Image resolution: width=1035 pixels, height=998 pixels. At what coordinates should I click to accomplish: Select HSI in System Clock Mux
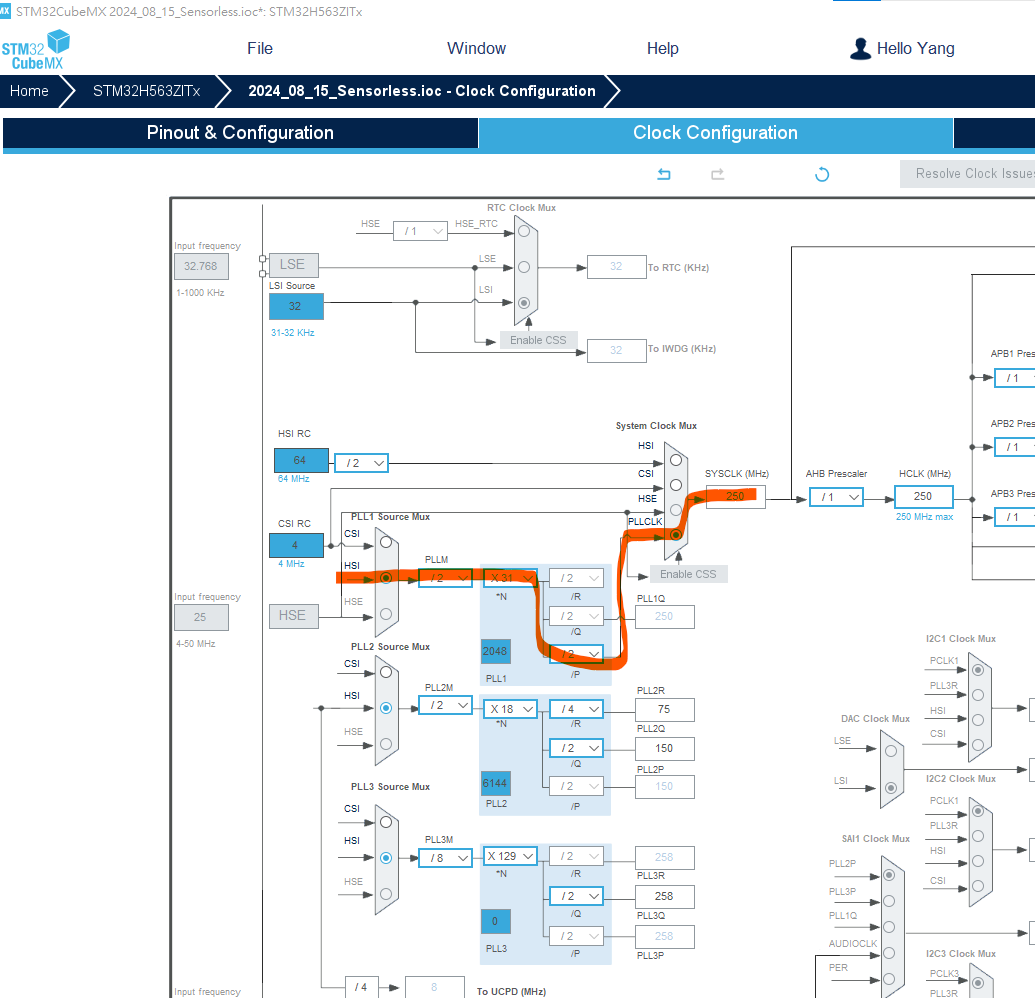676,460
